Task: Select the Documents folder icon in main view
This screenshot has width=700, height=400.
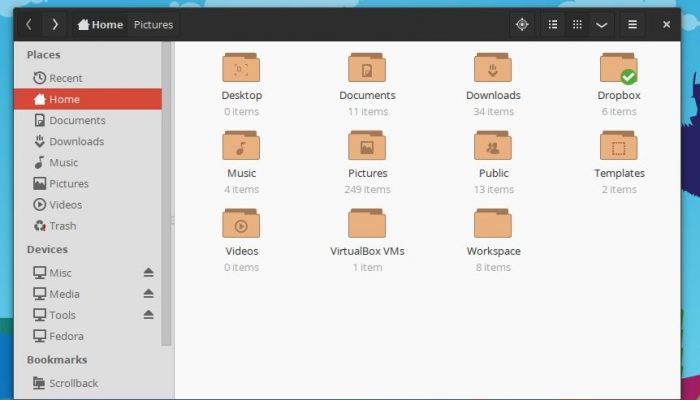Action: coord(367,67)
